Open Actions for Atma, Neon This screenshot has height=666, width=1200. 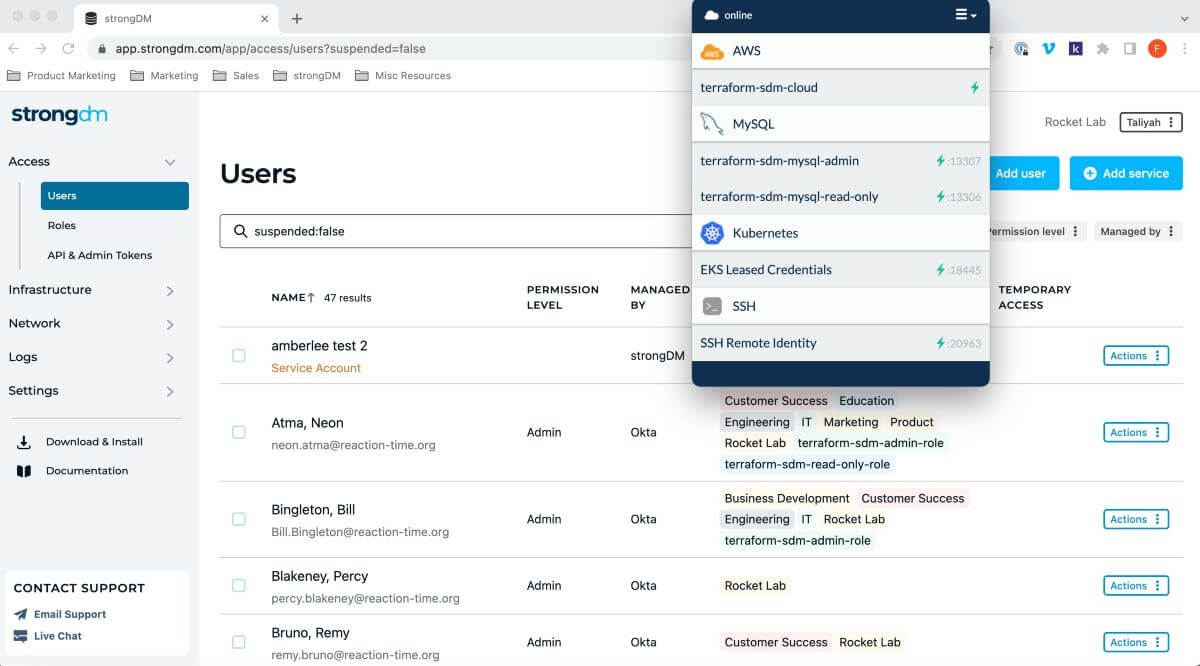coord(1136,432)
